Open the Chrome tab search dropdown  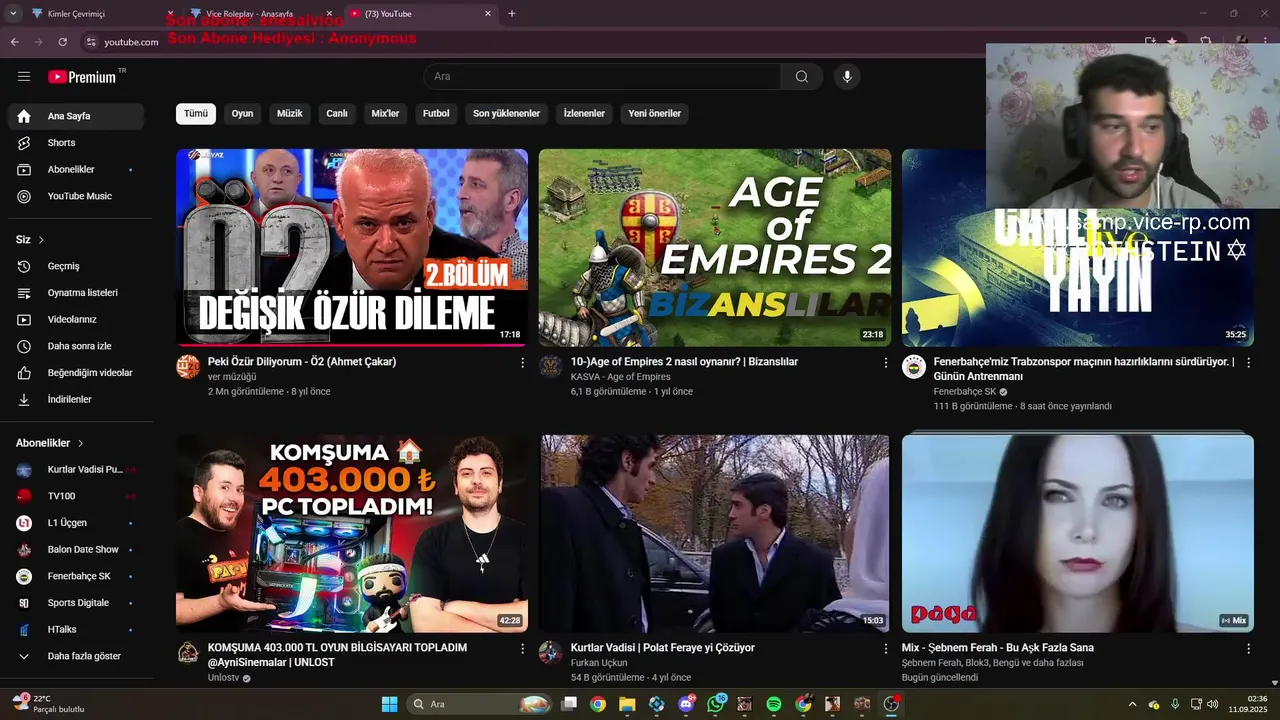point(13,14)
